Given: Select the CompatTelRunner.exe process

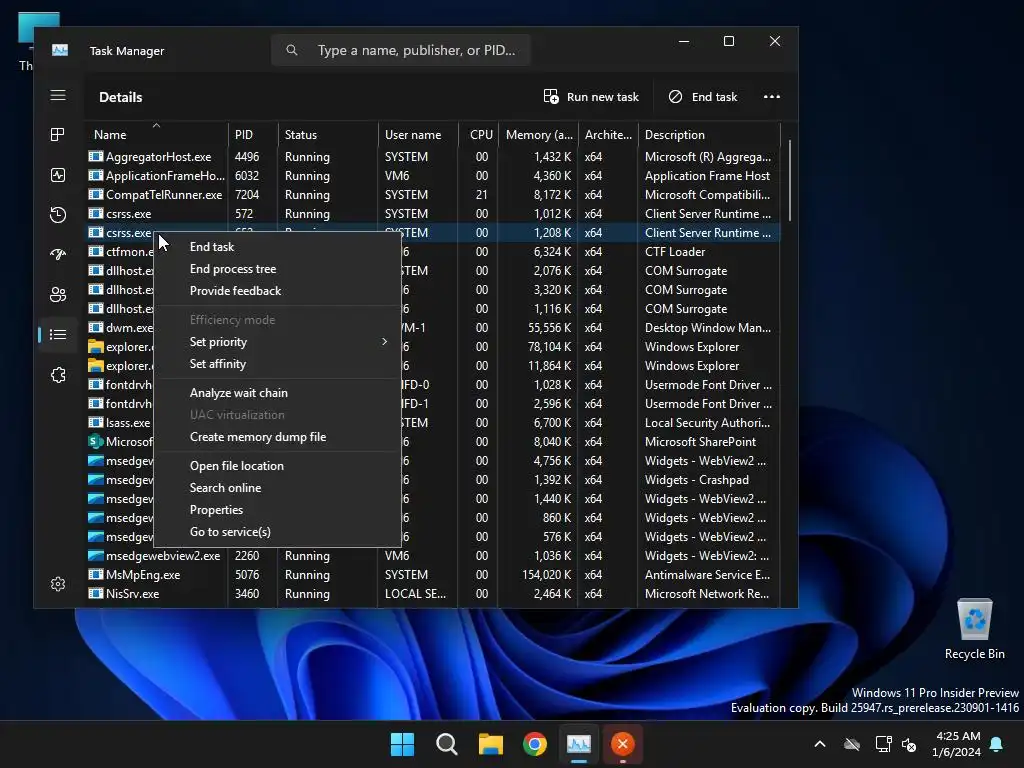Looking at the screenshot, I should 432,195.
